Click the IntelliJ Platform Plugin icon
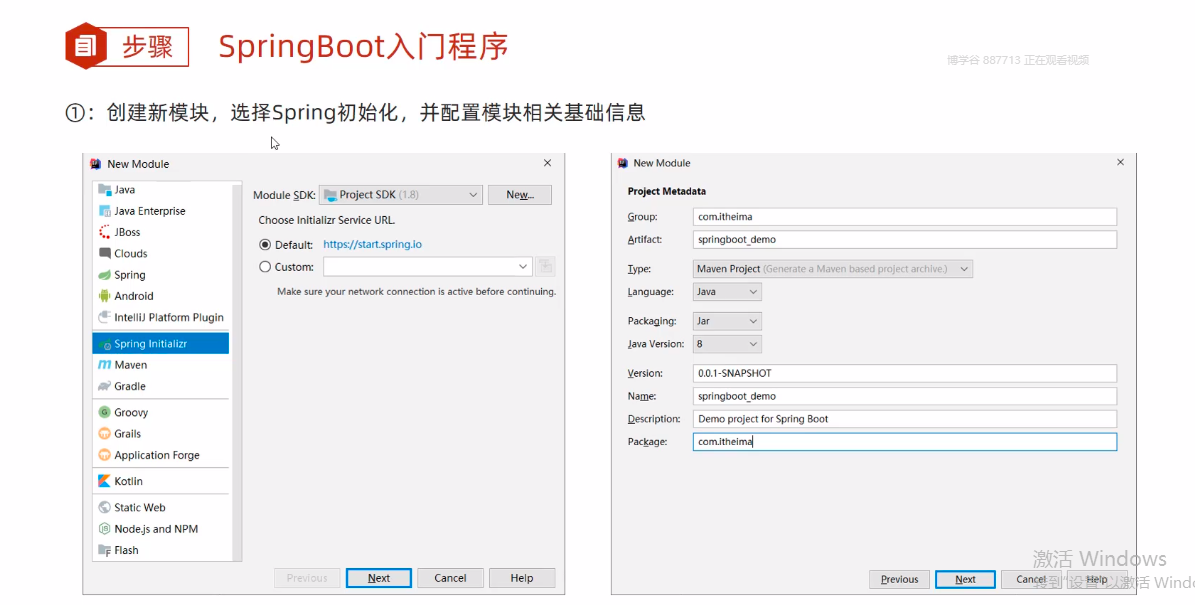 coord(104,317)
